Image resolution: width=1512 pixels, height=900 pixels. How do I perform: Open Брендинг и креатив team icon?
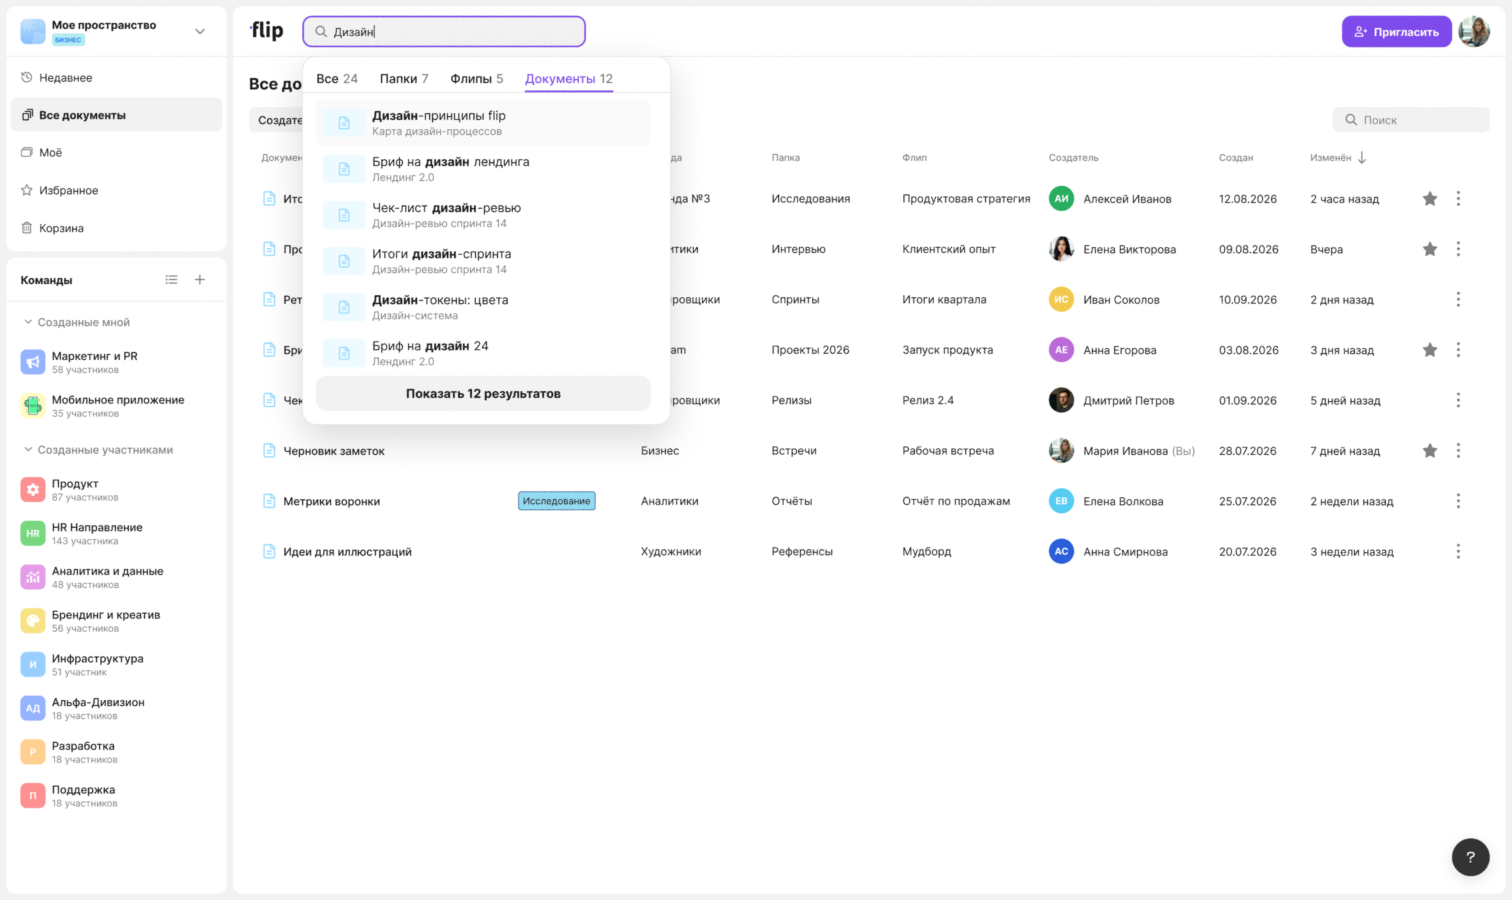coord(33,621)
